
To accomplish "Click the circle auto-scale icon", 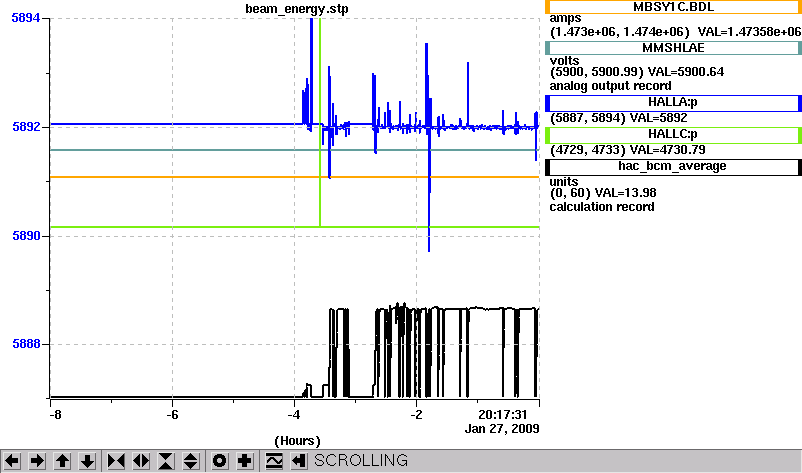I will pyautogui.click(x=219, y=461).
